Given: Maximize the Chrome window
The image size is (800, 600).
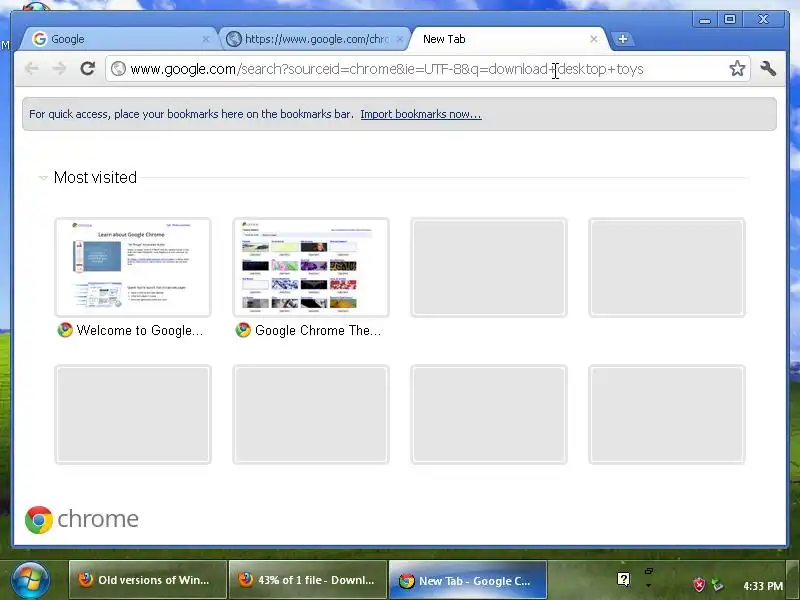Looking at the screenshot, I should [730, 19].
